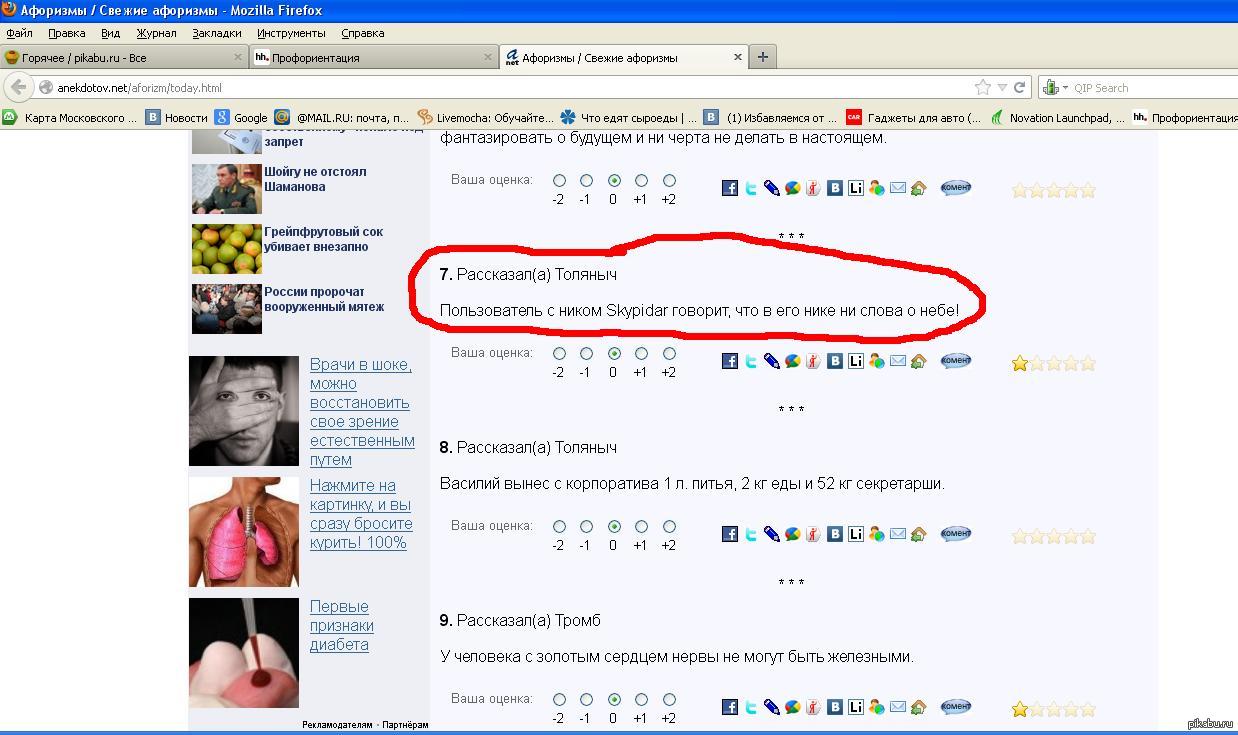Click the grapefruit news thumbnail

(x=226, y=248)
